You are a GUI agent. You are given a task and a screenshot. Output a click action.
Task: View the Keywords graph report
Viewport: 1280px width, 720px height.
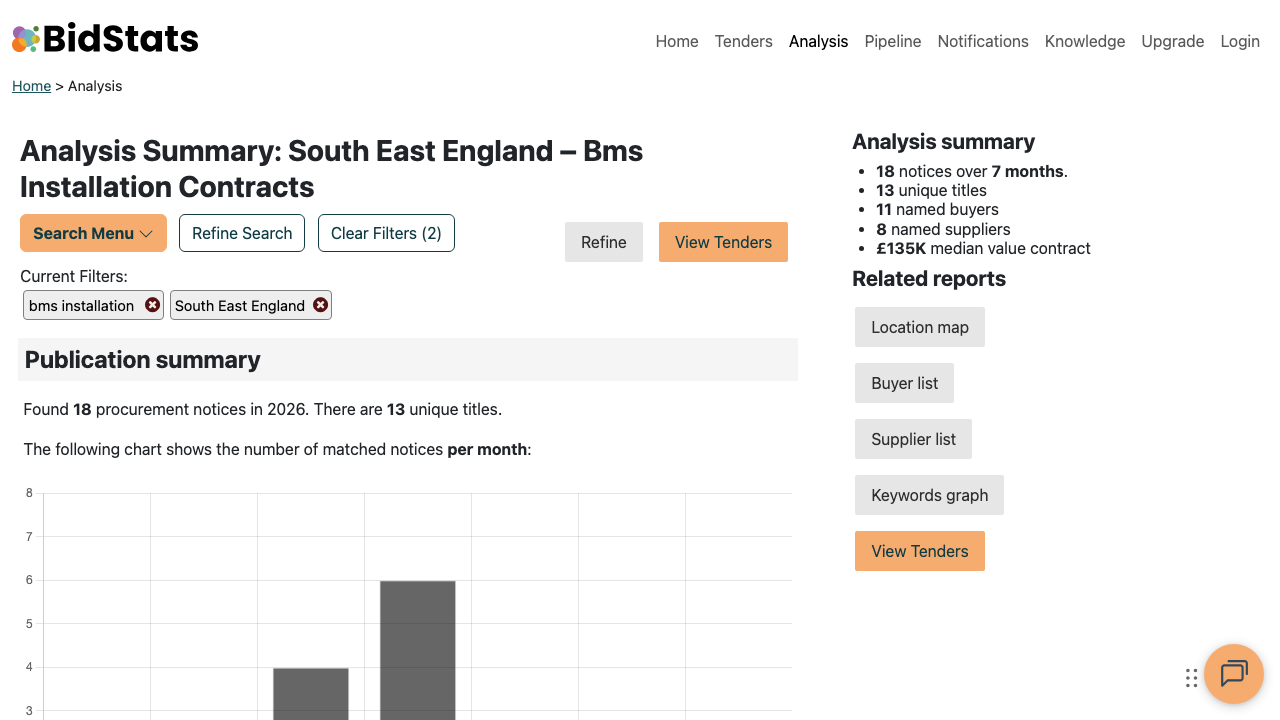(929, 495)
